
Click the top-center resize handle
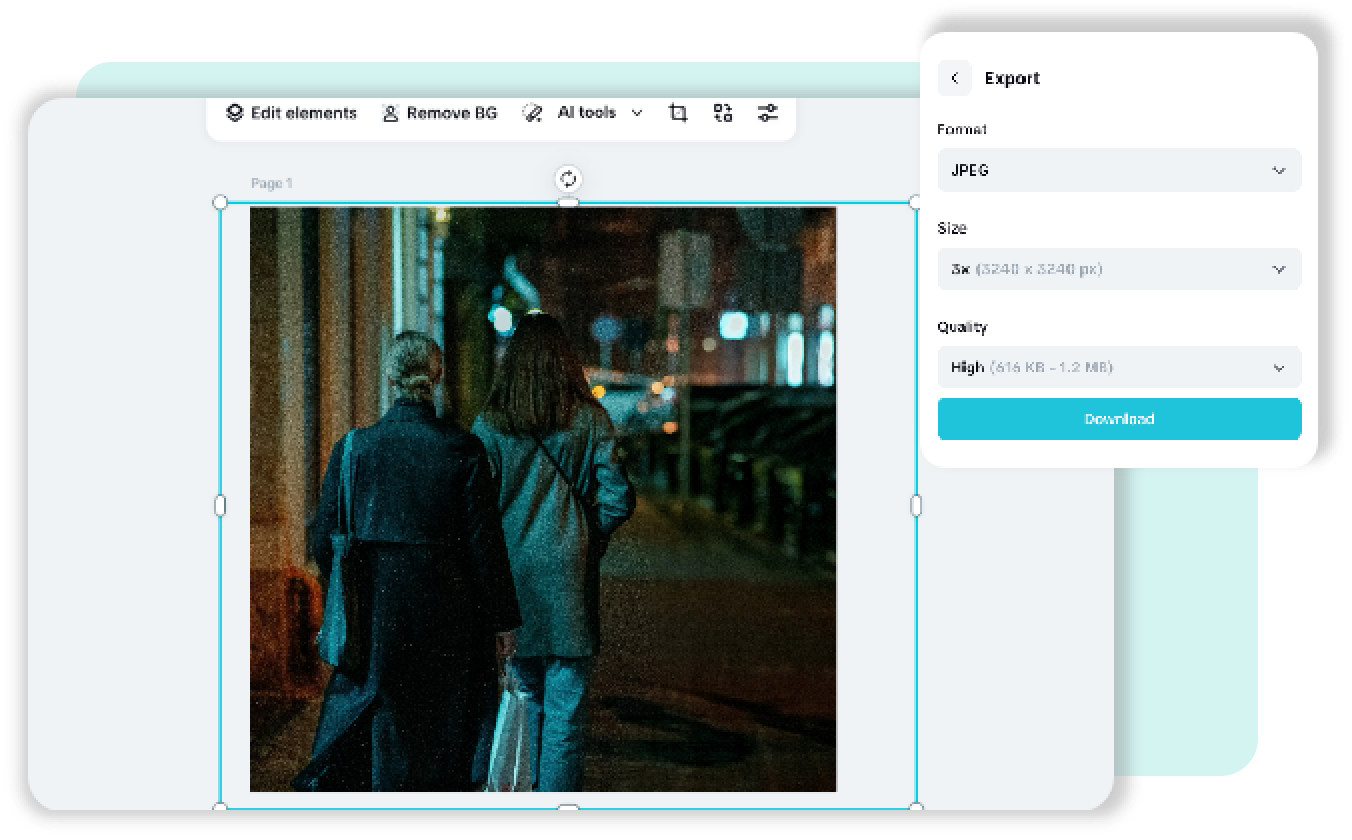(568, 203)
